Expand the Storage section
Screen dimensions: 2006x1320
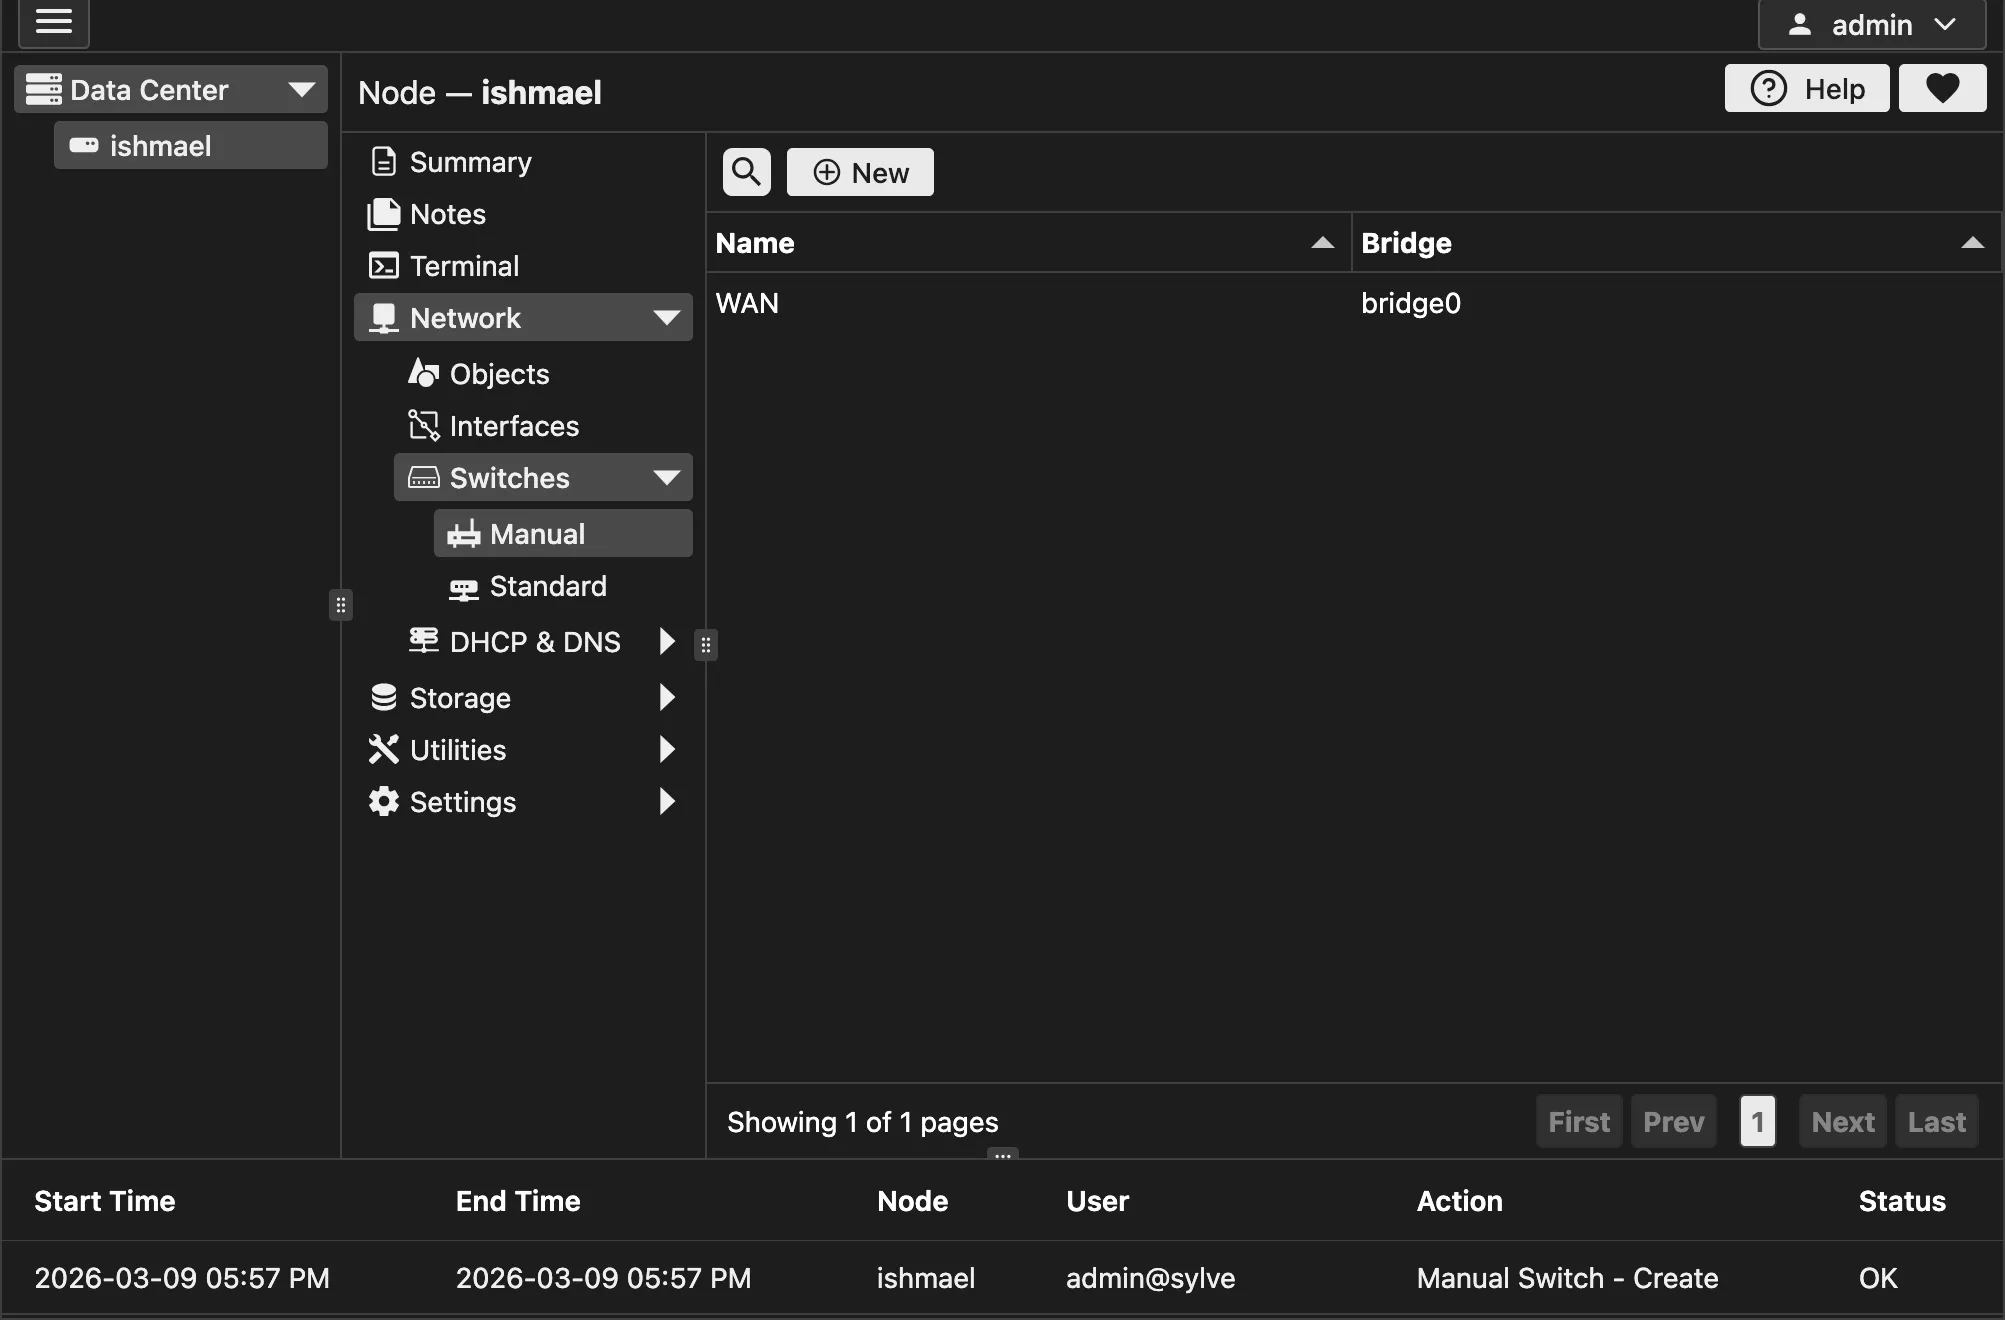666,698
